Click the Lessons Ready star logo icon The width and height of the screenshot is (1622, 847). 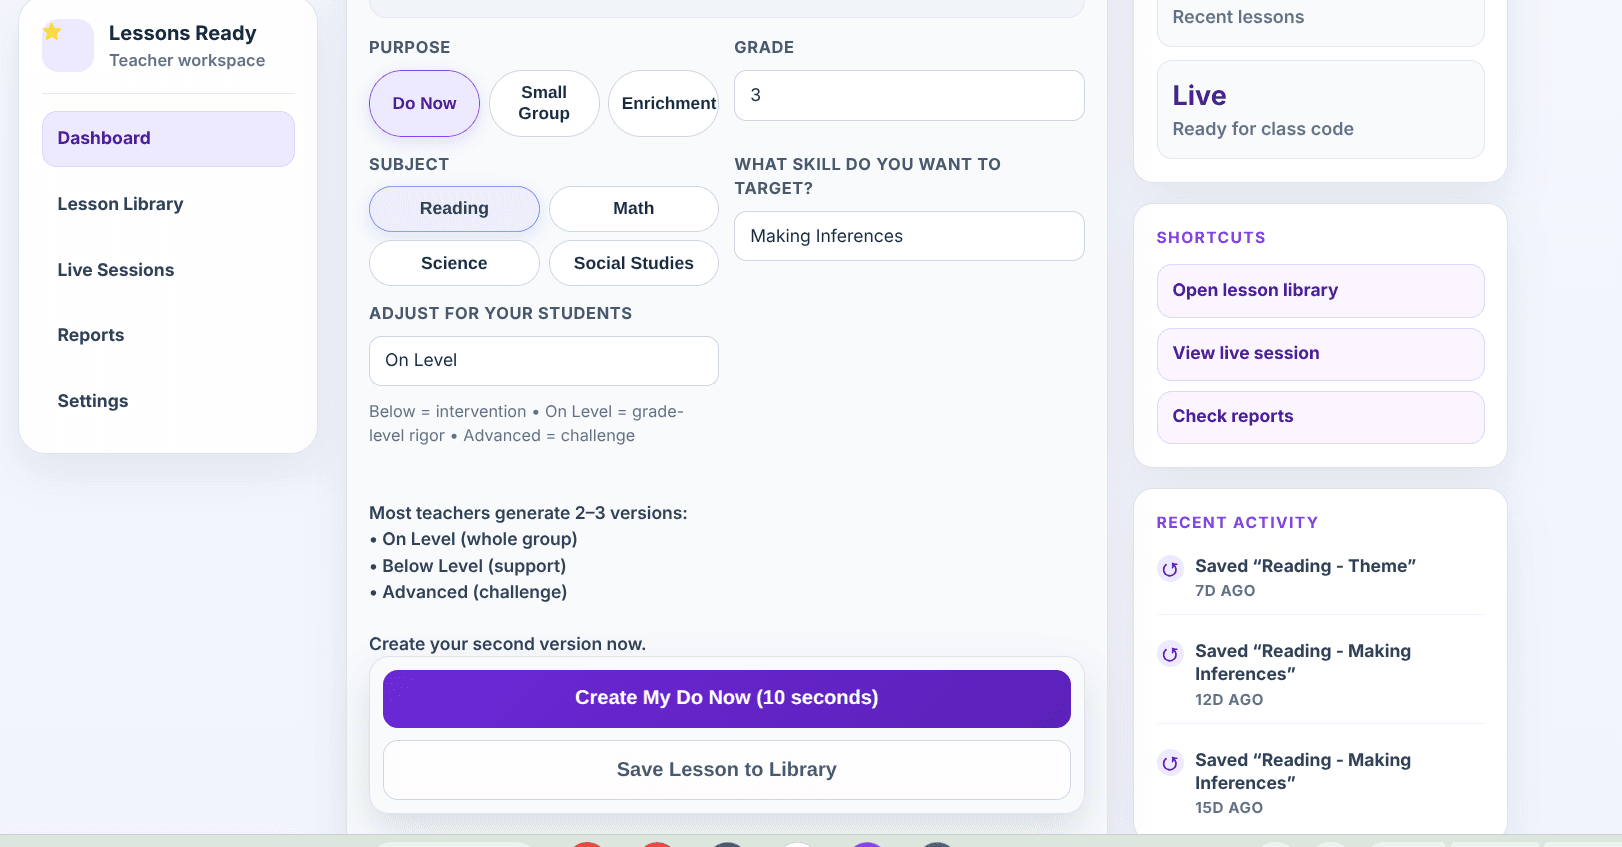point(67,45)
